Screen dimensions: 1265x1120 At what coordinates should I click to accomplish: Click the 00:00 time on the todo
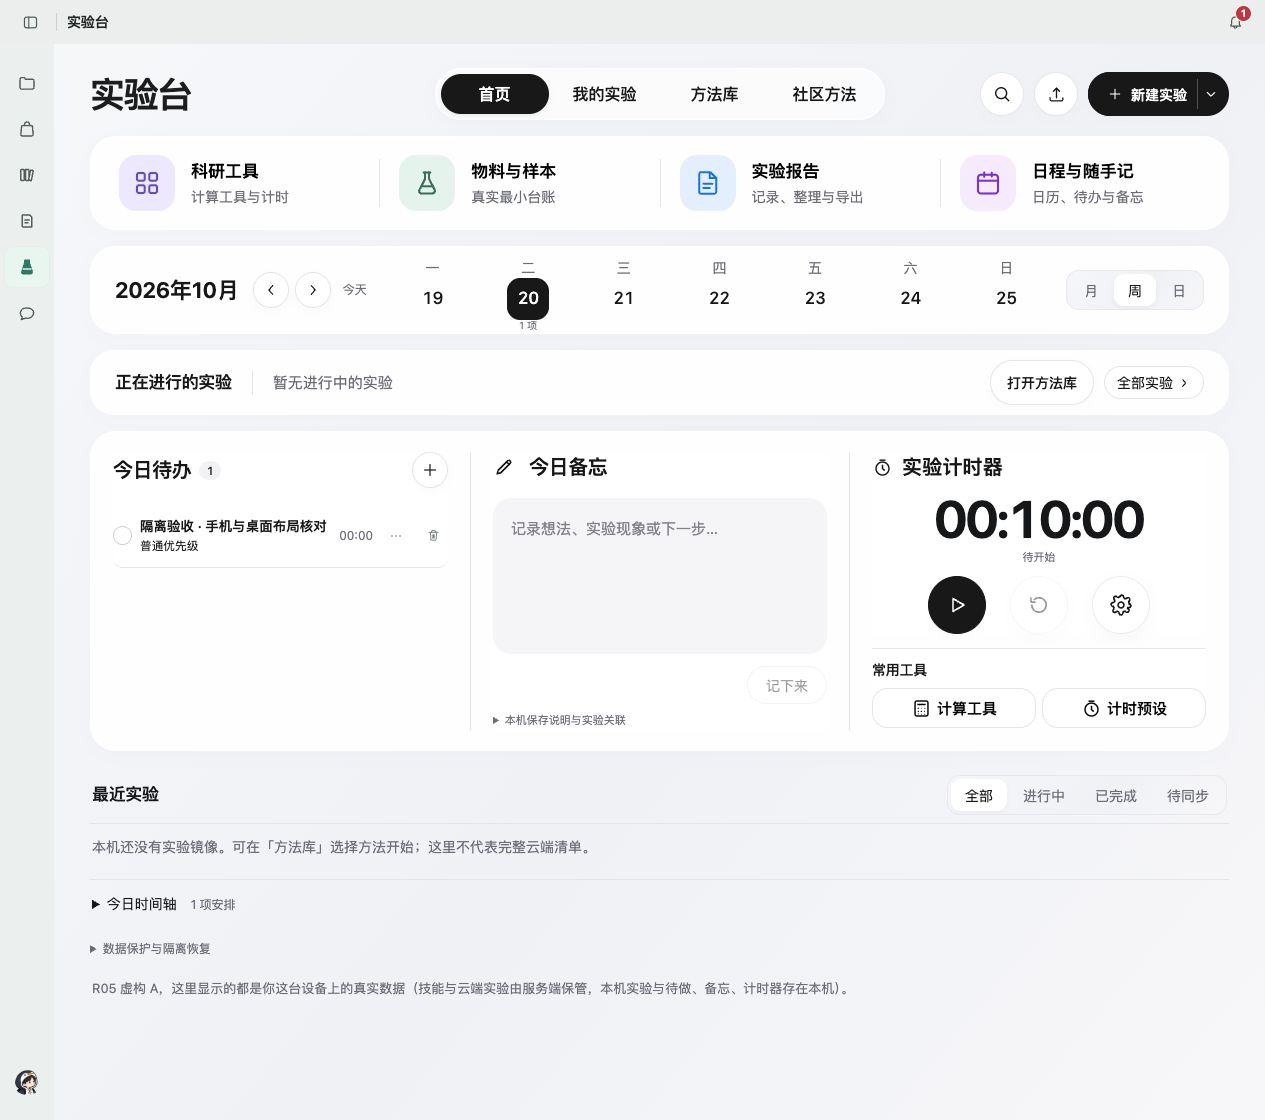pyautogui.click(x=356, y=536)
